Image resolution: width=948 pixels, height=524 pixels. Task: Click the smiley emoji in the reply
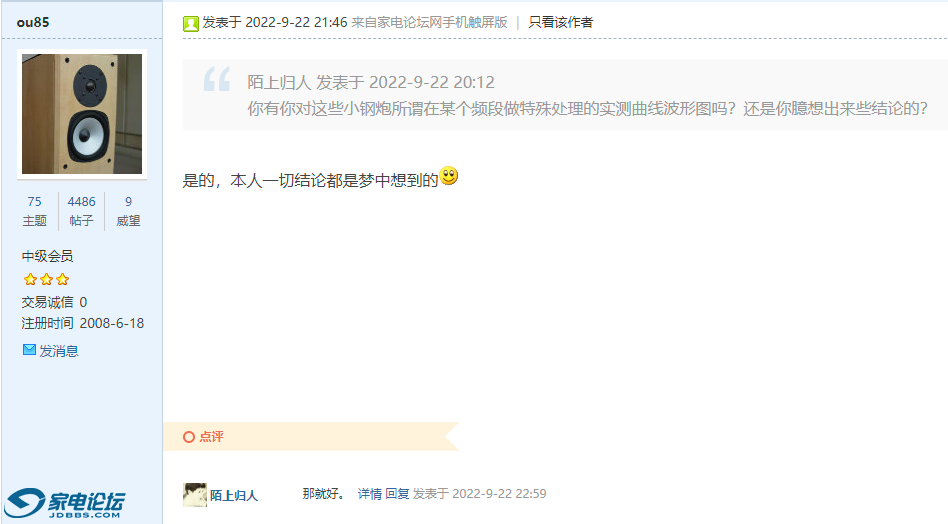pyautogui.click(x=449, y=176)
